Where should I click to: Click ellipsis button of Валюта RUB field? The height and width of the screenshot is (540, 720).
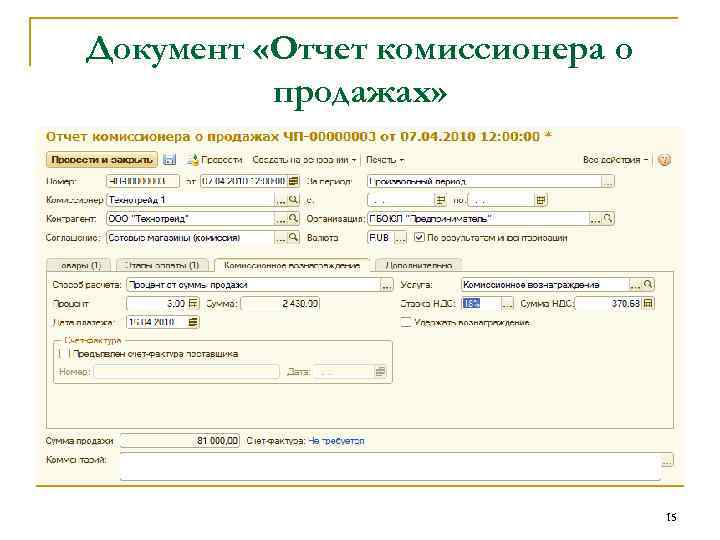coord(400,238)
